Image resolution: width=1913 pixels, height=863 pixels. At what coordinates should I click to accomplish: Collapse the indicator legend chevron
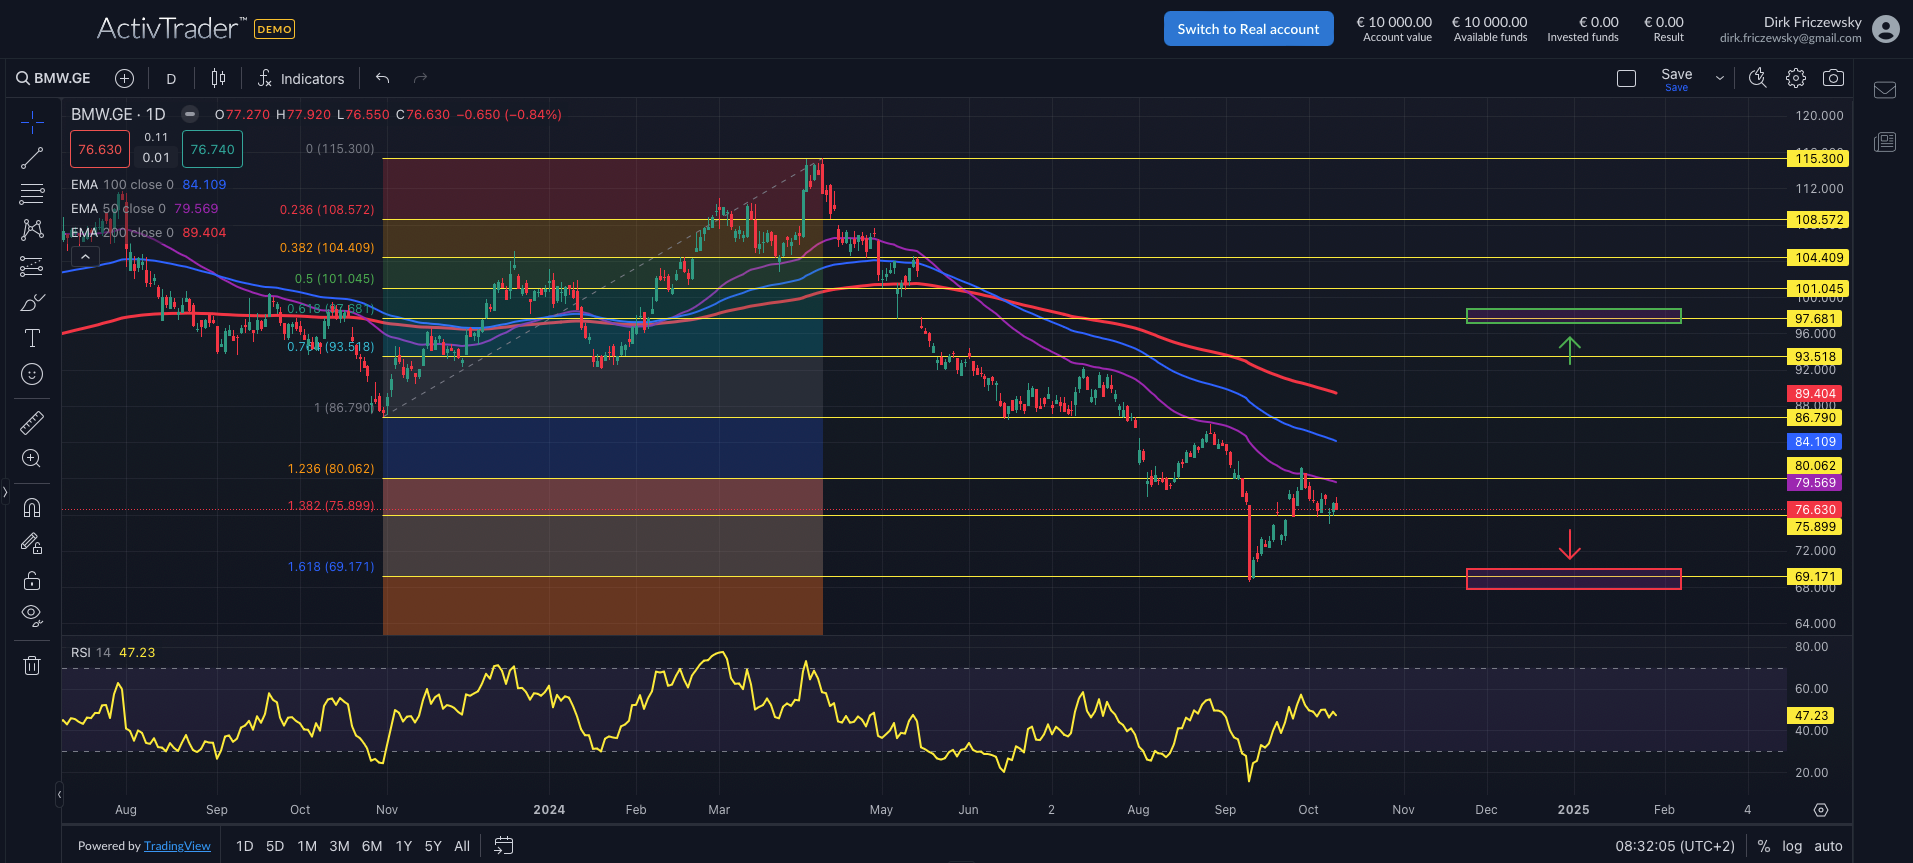point(86,257)
